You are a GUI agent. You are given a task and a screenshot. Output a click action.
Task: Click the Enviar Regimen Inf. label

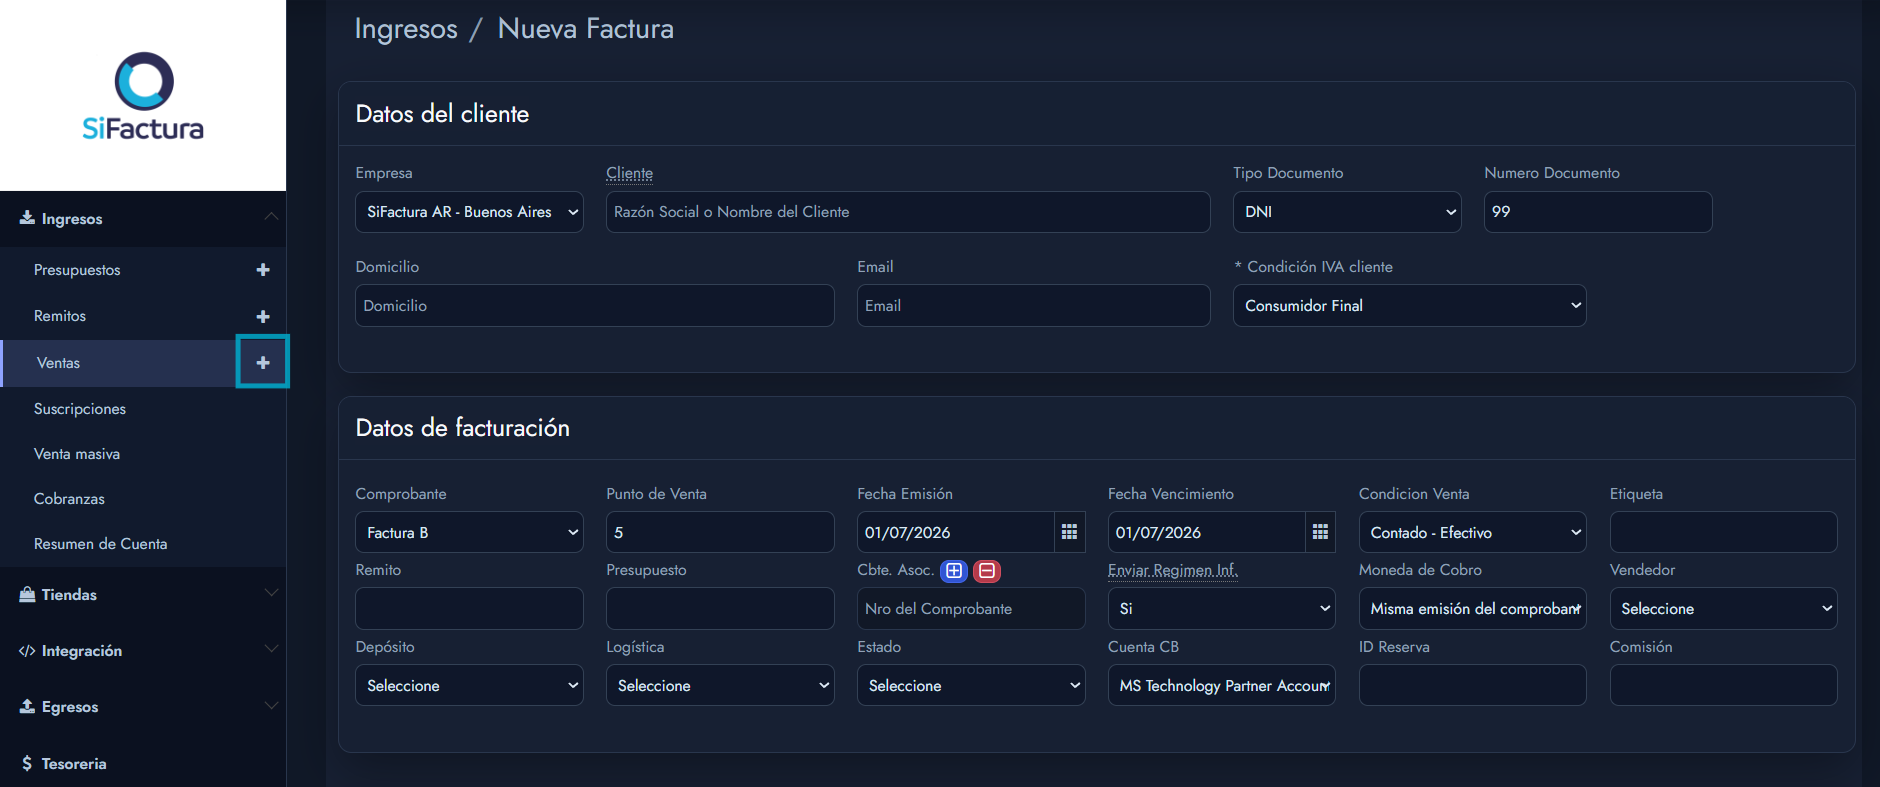coord(1173,570)
